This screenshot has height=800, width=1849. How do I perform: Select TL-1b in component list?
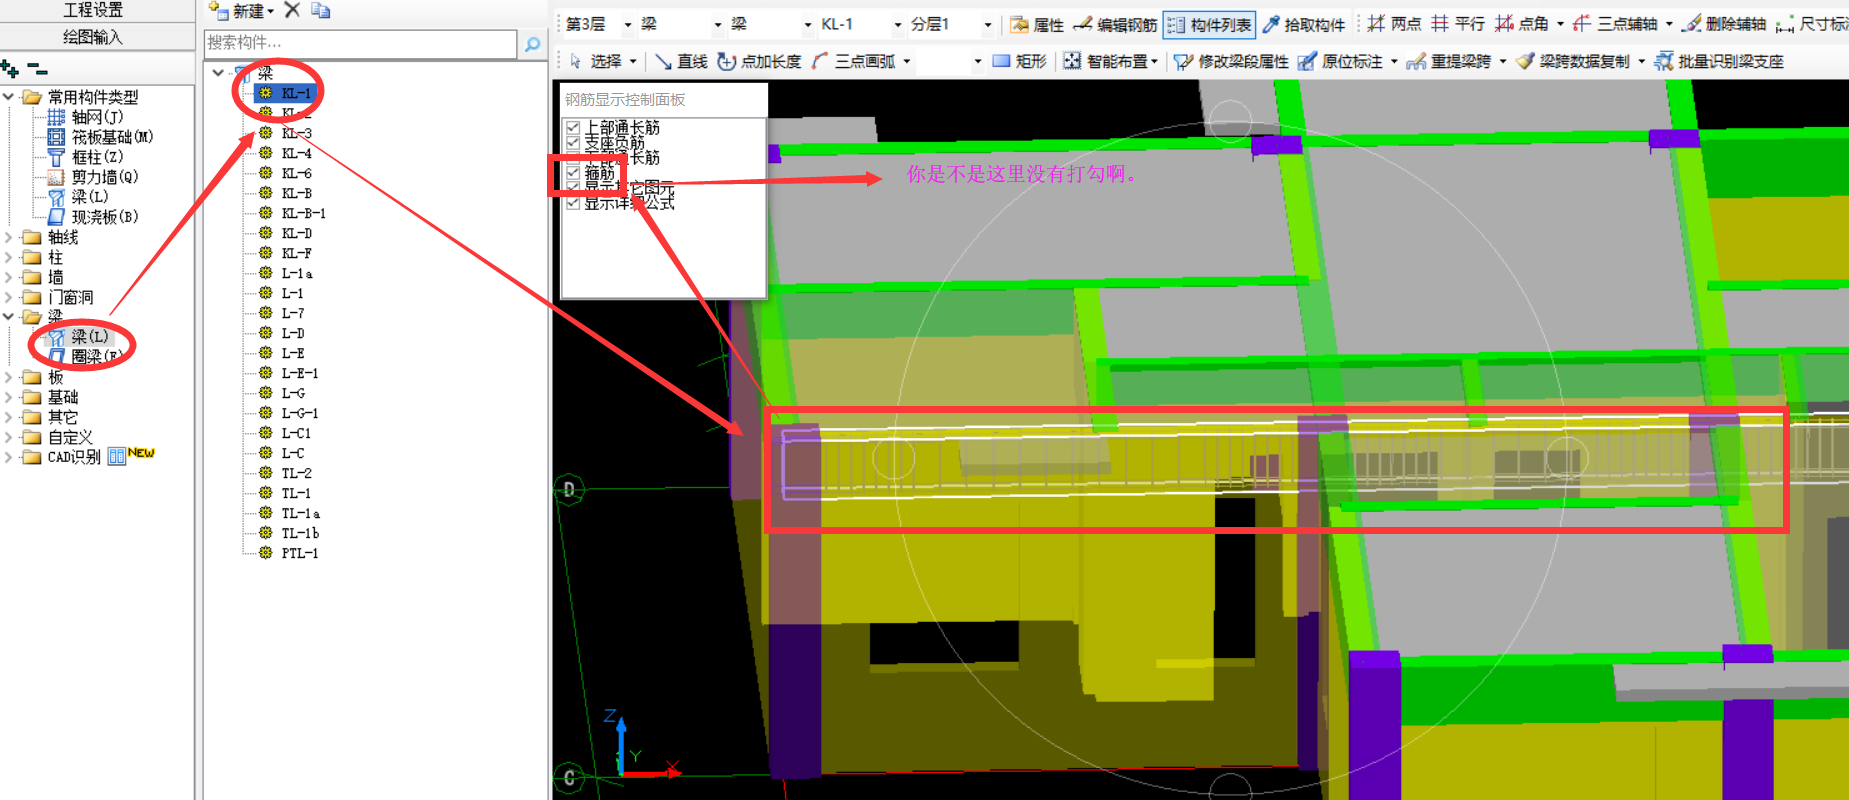pyautogui.click(x=300, y=533)
